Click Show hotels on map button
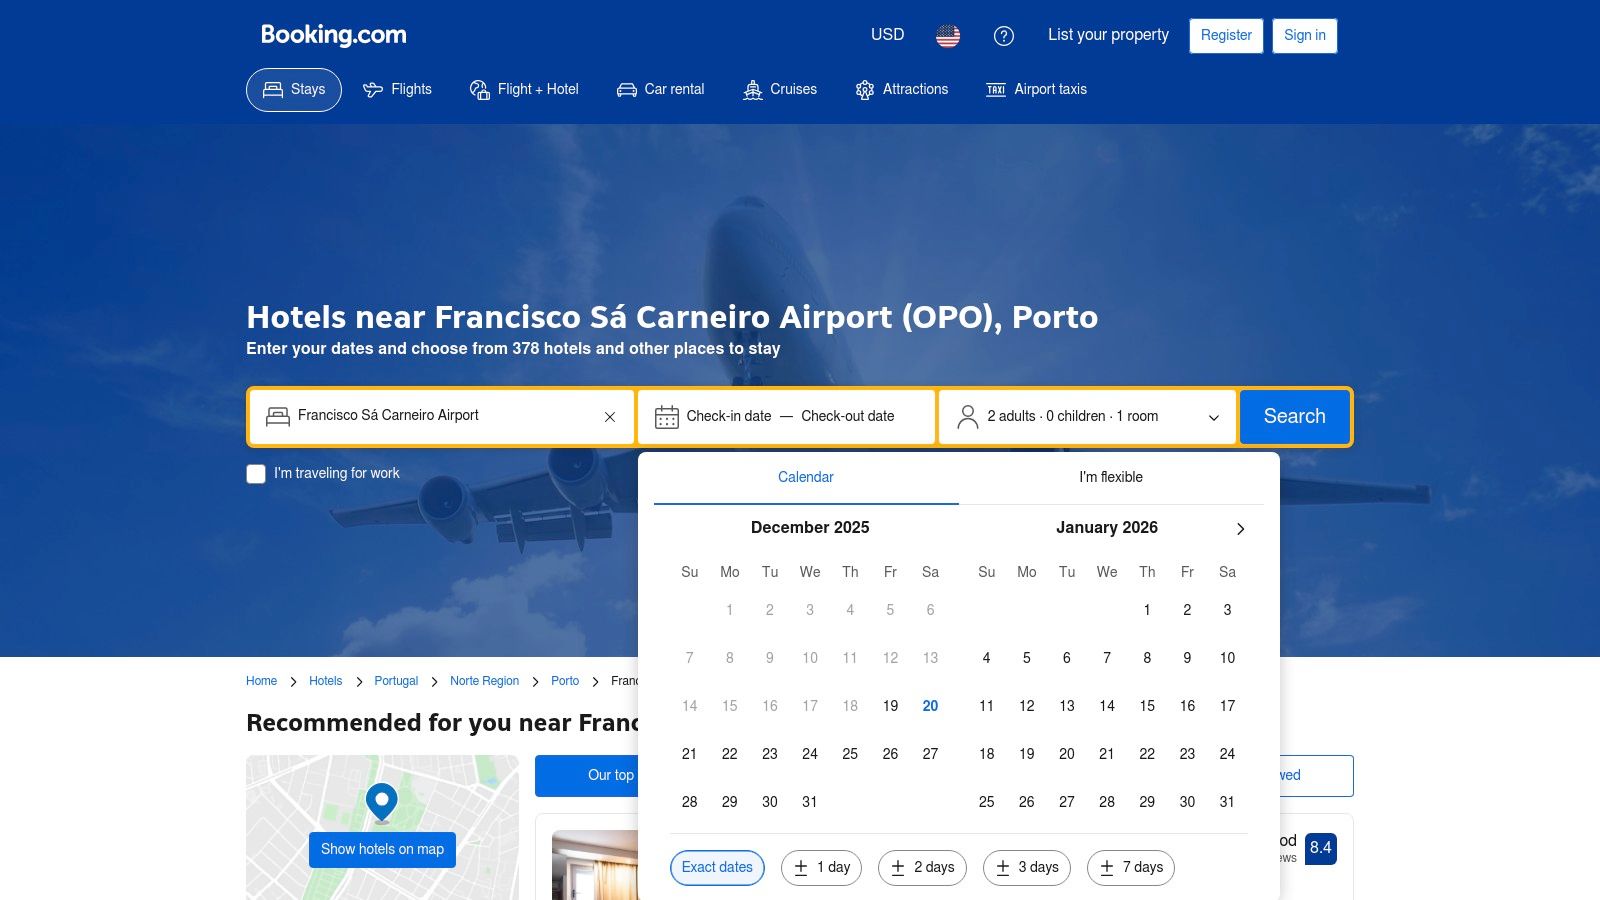Viewport: 1600px width, 900px height. pyautogui.click(x=382, y=850)
